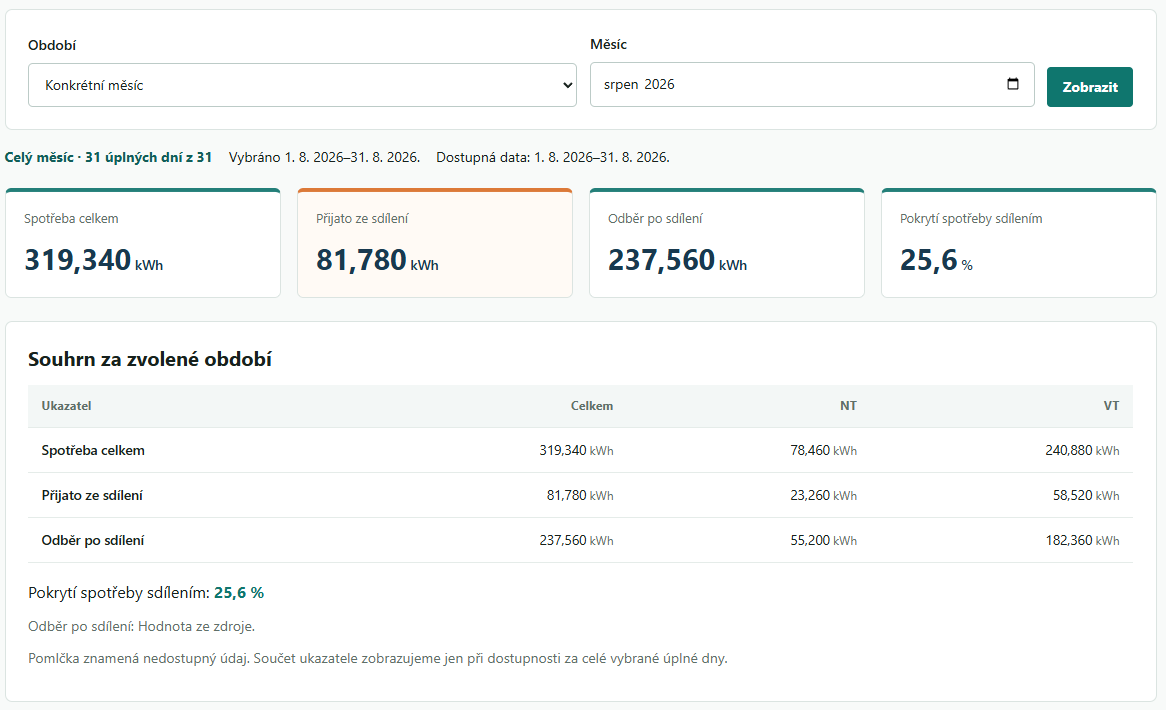This screenshot has height=710, width=1166.
Task: Click the VT column header
Action: (x=1111, y=406)
